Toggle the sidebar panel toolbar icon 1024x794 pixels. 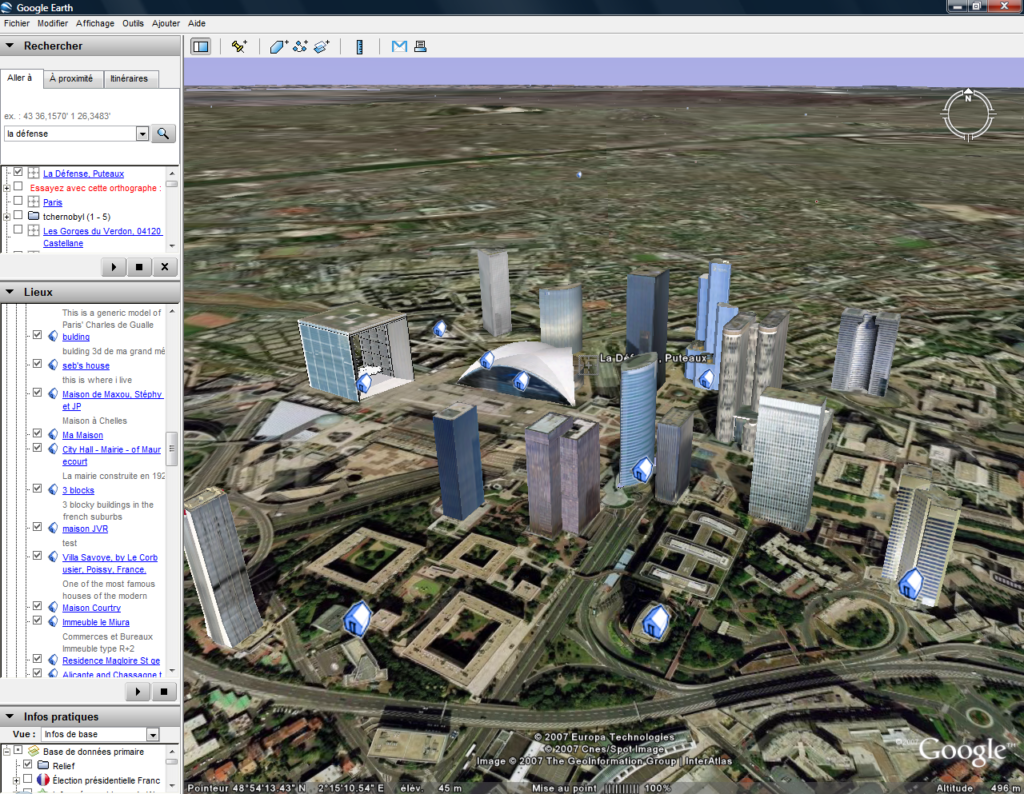[200, 46]
